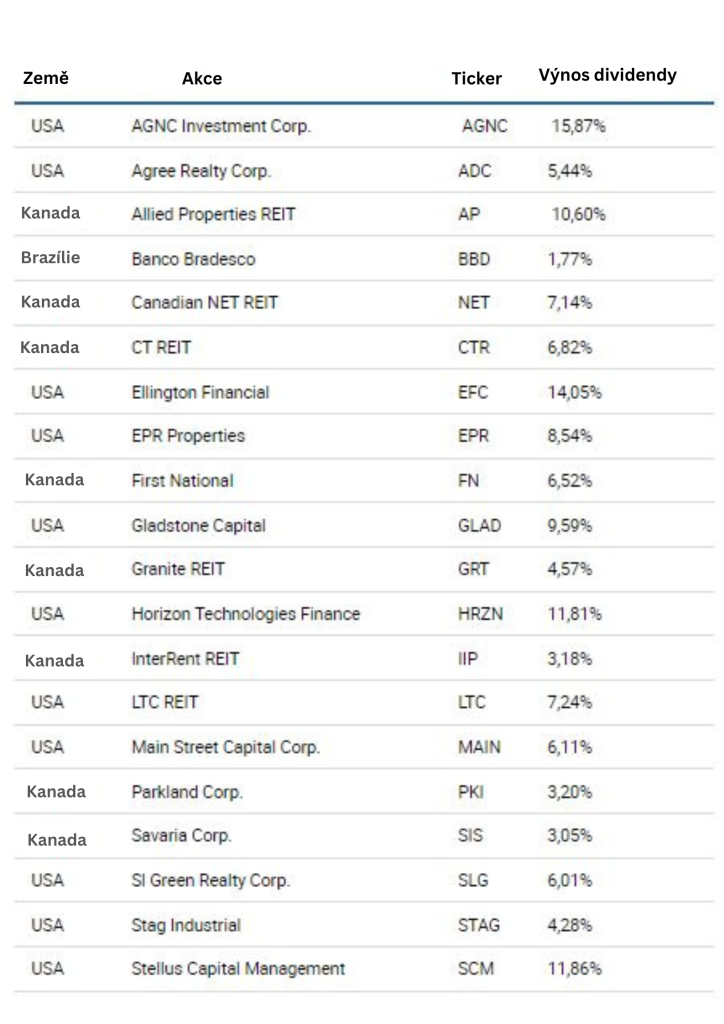Select Savaria Corp. stock name
The width and height of the screenshot is (724, 1024).
[x=181, y=836]
